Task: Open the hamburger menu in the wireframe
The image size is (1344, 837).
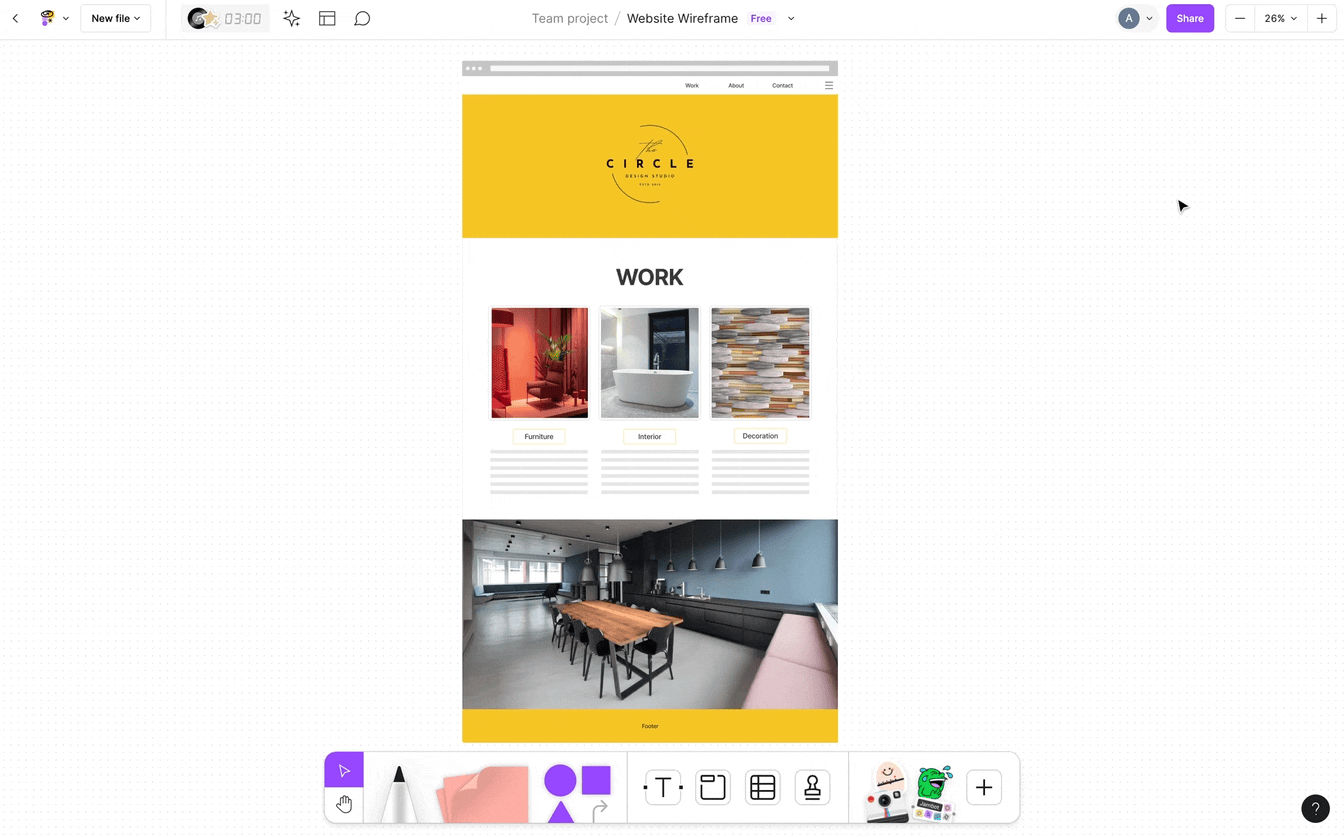Action: pos(829,86)
